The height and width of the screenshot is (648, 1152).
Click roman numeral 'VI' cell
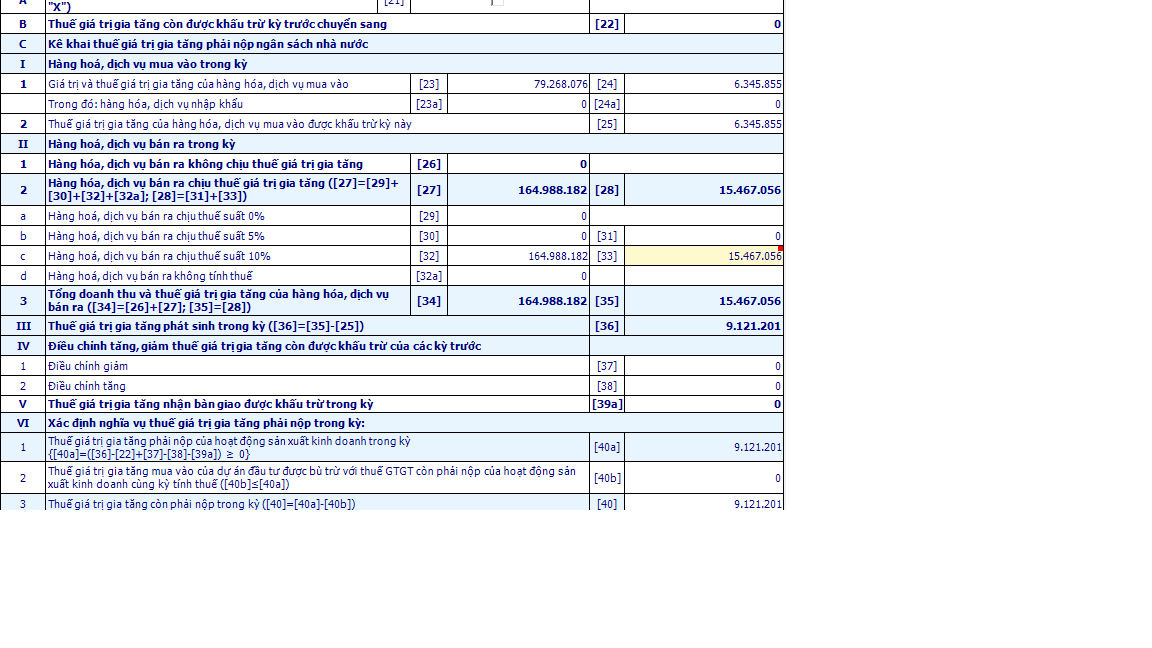[x=23, y=423]
